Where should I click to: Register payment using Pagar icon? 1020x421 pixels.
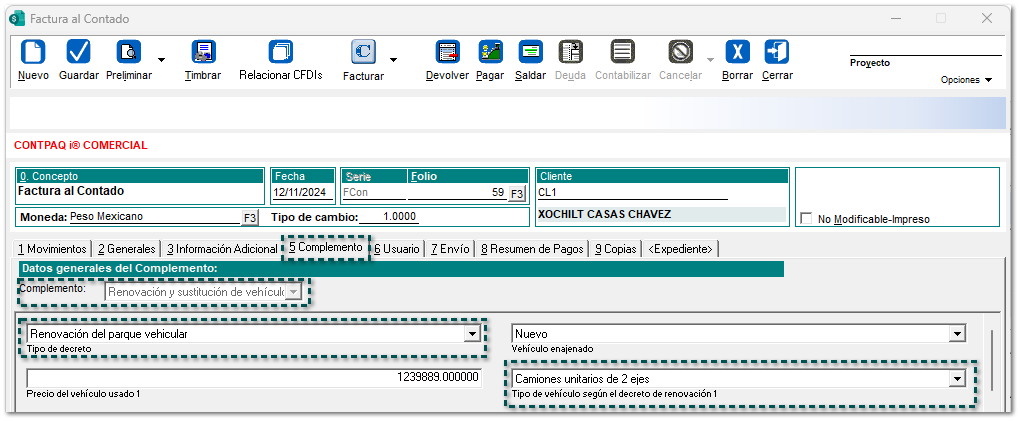click(490, 52)
